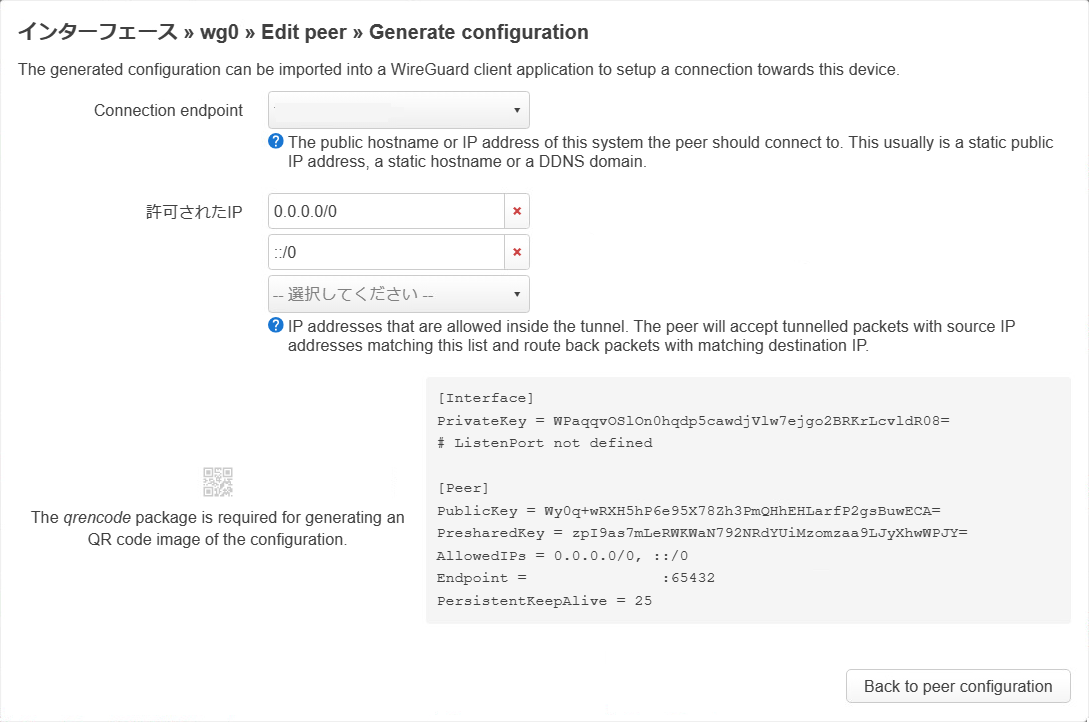
Task: Focus the 0.0.0.0/0 IP input field
Action: [x=386, y=212]
